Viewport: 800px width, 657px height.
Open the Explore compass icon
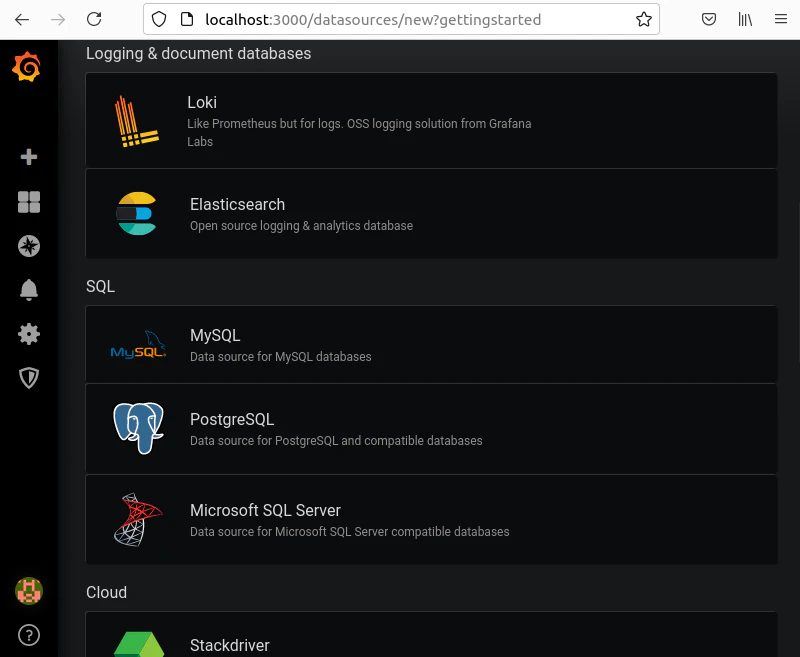pos(29,246)
